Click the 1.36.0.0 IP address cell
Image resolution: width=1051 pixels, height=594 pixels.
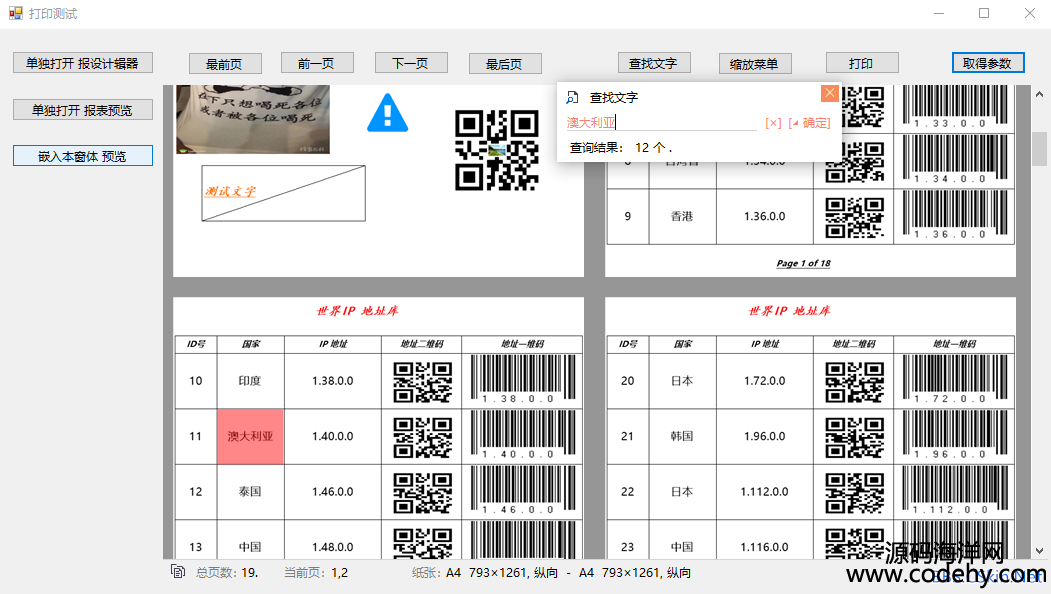pyautogui.click(x=765, y=217)
